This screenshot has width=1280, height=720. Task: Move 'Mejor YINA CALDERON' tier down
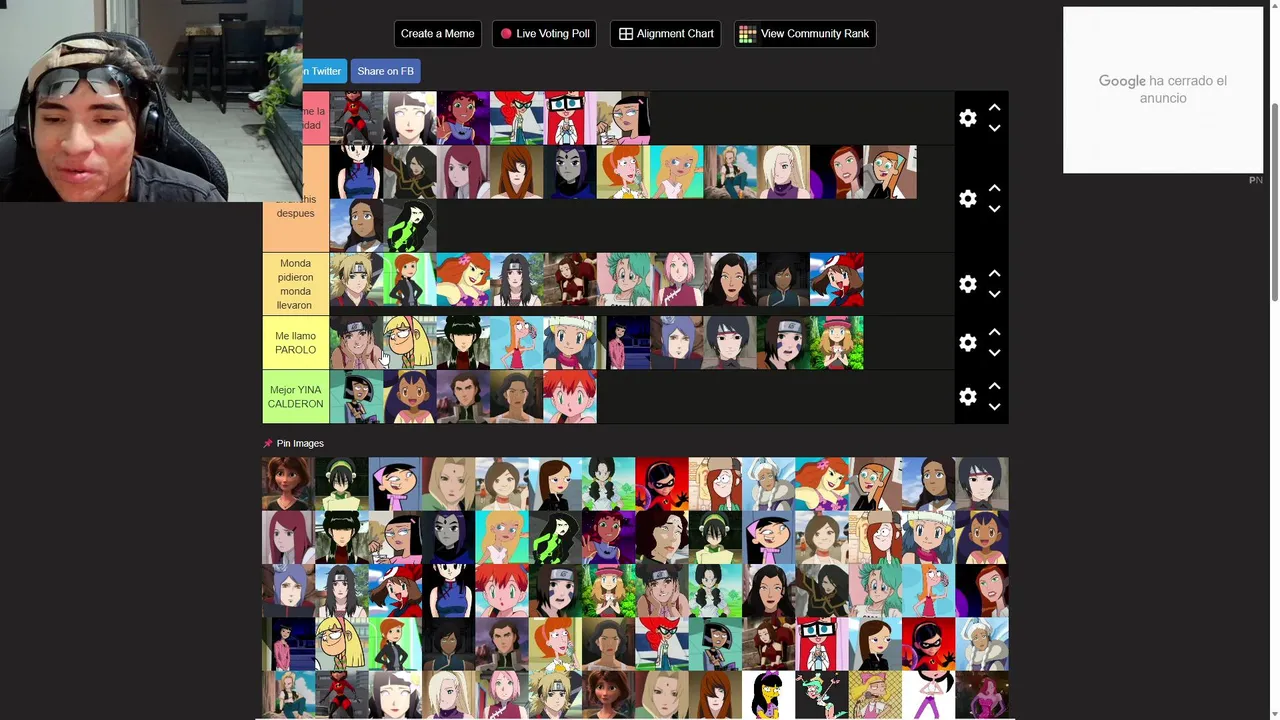click(x=994, y=407)
